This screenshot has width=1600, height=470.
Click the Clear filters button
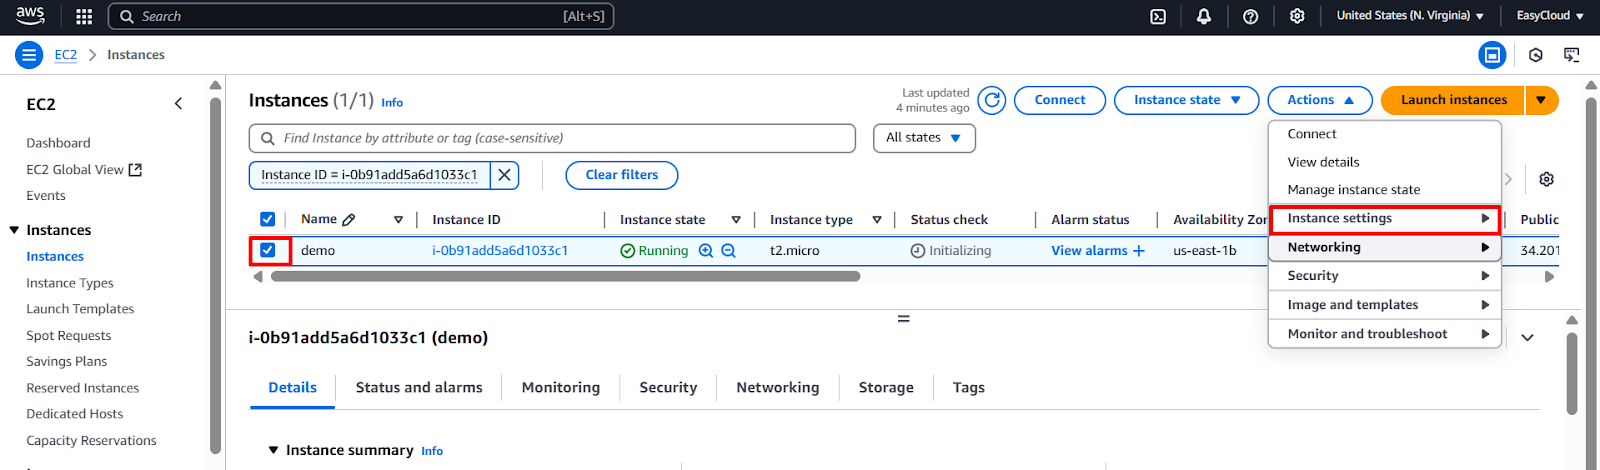coord(622,175)
